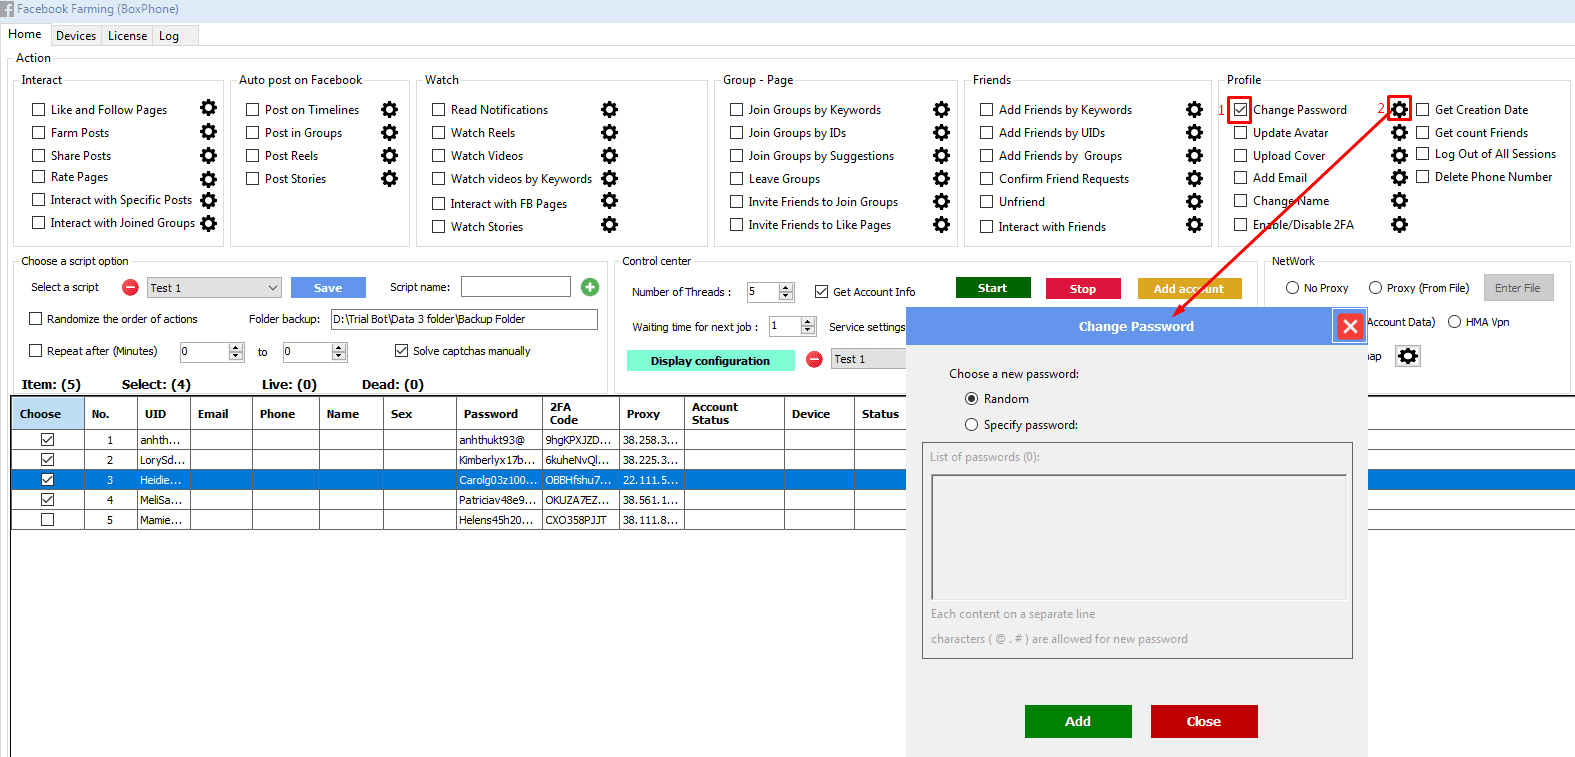Open Read Notifications settings gear
1575x757 pixels.
tap(609, 109)
